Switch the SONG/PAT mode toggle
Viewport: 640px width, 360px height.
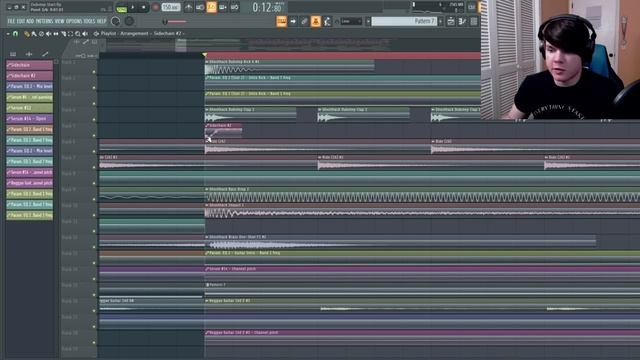pos(121,7)
